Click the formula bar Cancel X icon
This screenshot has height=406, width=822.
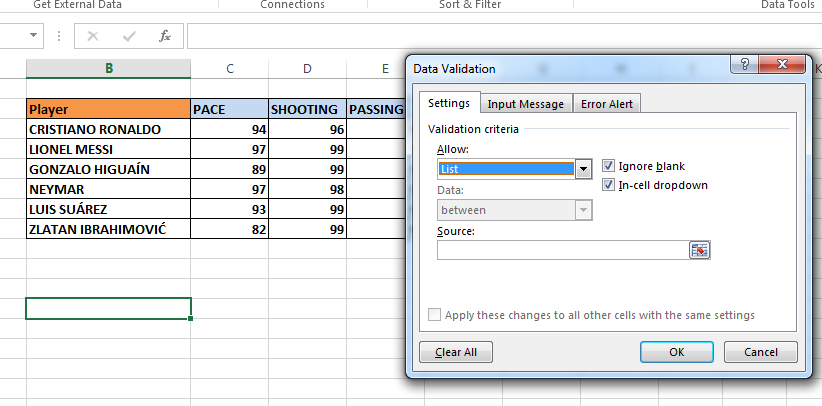[93, 36]
